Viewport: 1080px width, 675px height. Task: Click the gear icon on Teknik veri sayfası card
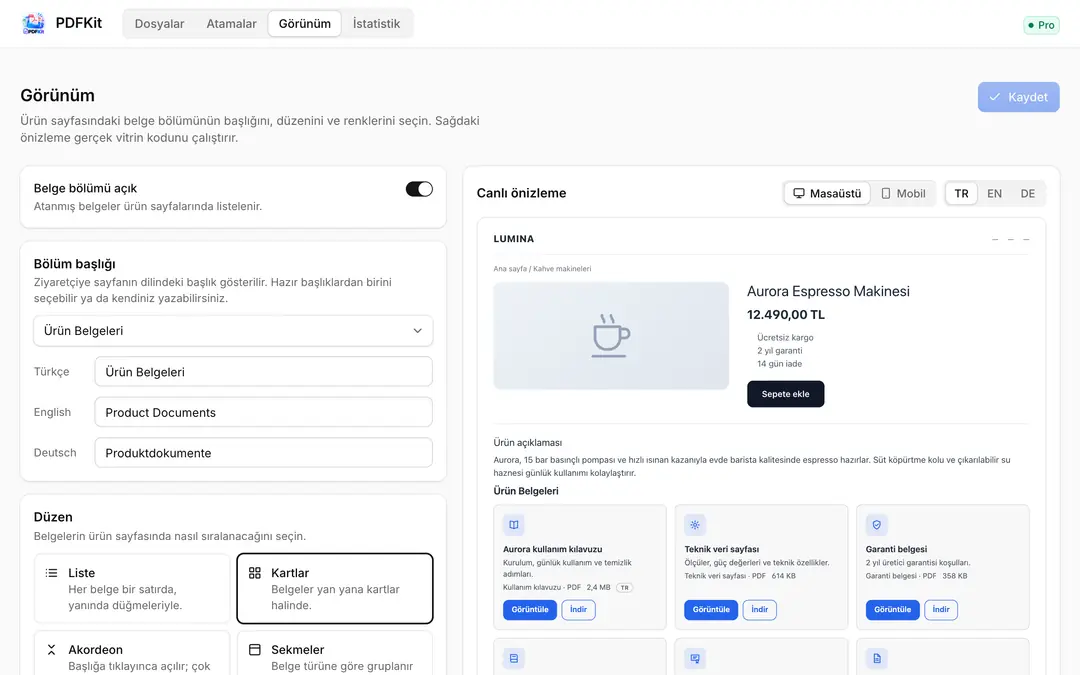point(695,525)
